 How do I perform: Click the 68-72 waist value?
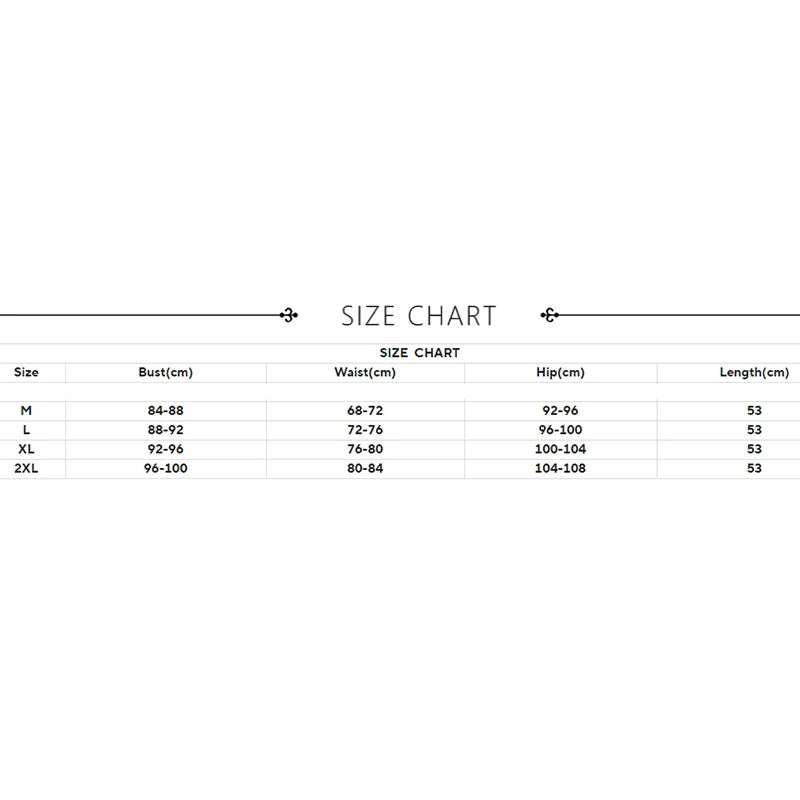coord(365,411)
